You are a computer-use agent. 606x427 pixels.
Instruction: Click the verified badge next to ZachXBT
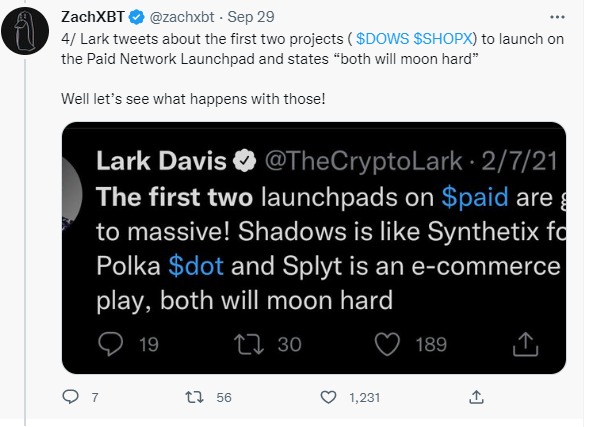pyautogui.click(x=138, y=17)
